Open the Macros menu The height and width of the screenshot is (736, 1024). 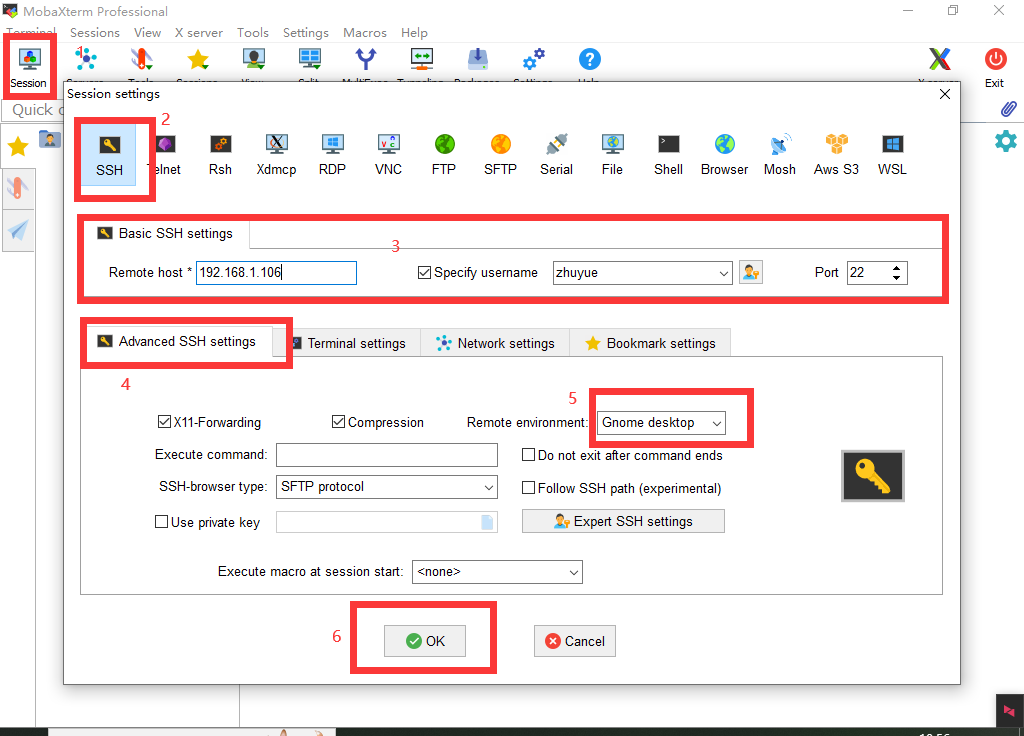pyautogui.click(x=365, y=33)
